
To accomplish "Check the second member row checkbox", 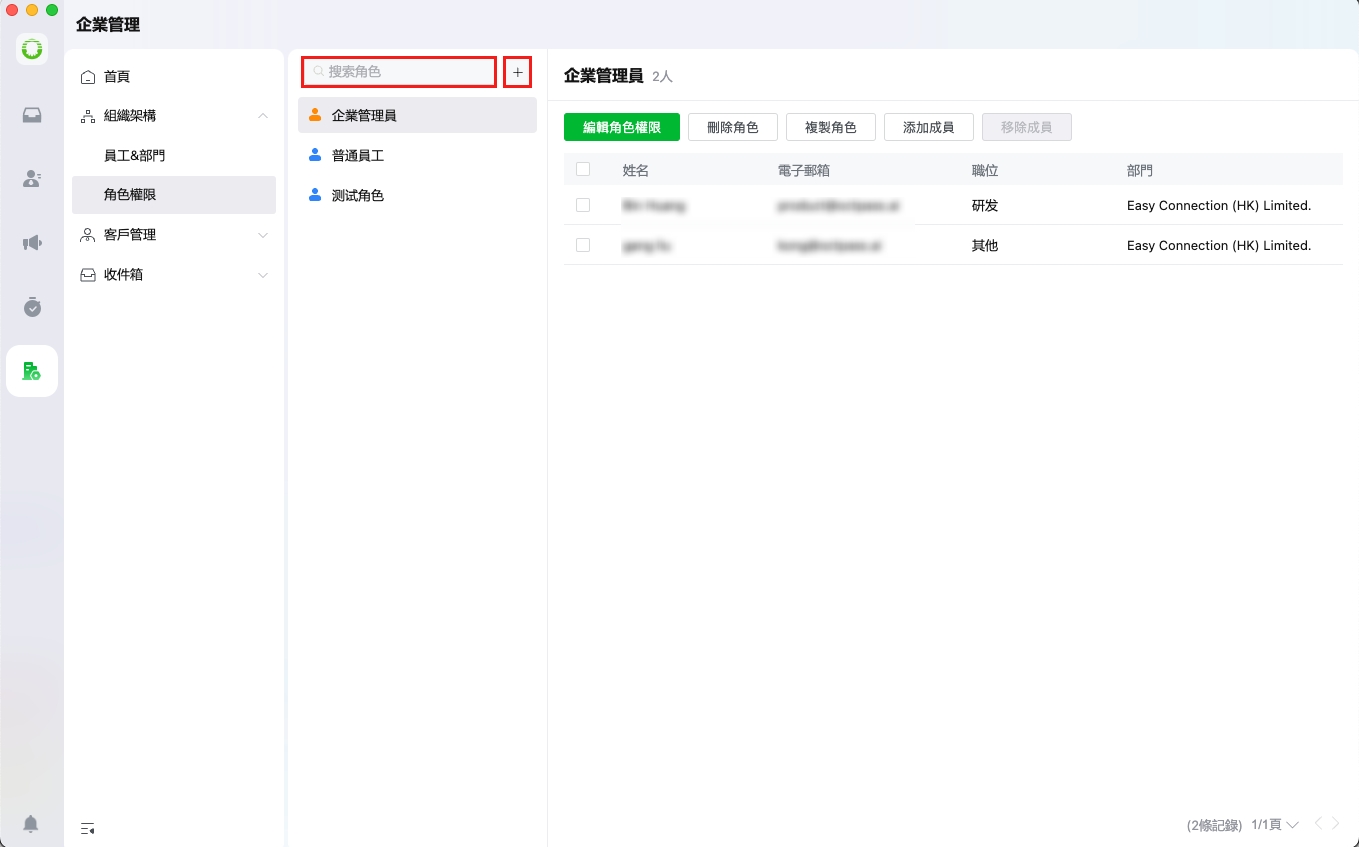I will click(583, 245).
